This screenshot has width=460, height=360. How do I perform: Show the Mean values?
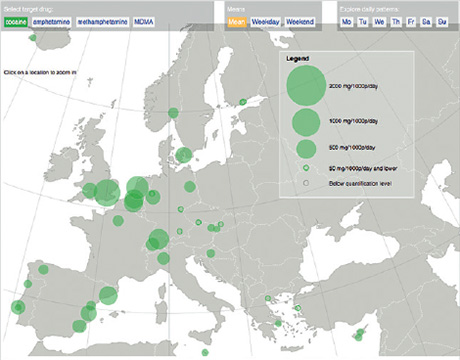[x=237, y=22]
